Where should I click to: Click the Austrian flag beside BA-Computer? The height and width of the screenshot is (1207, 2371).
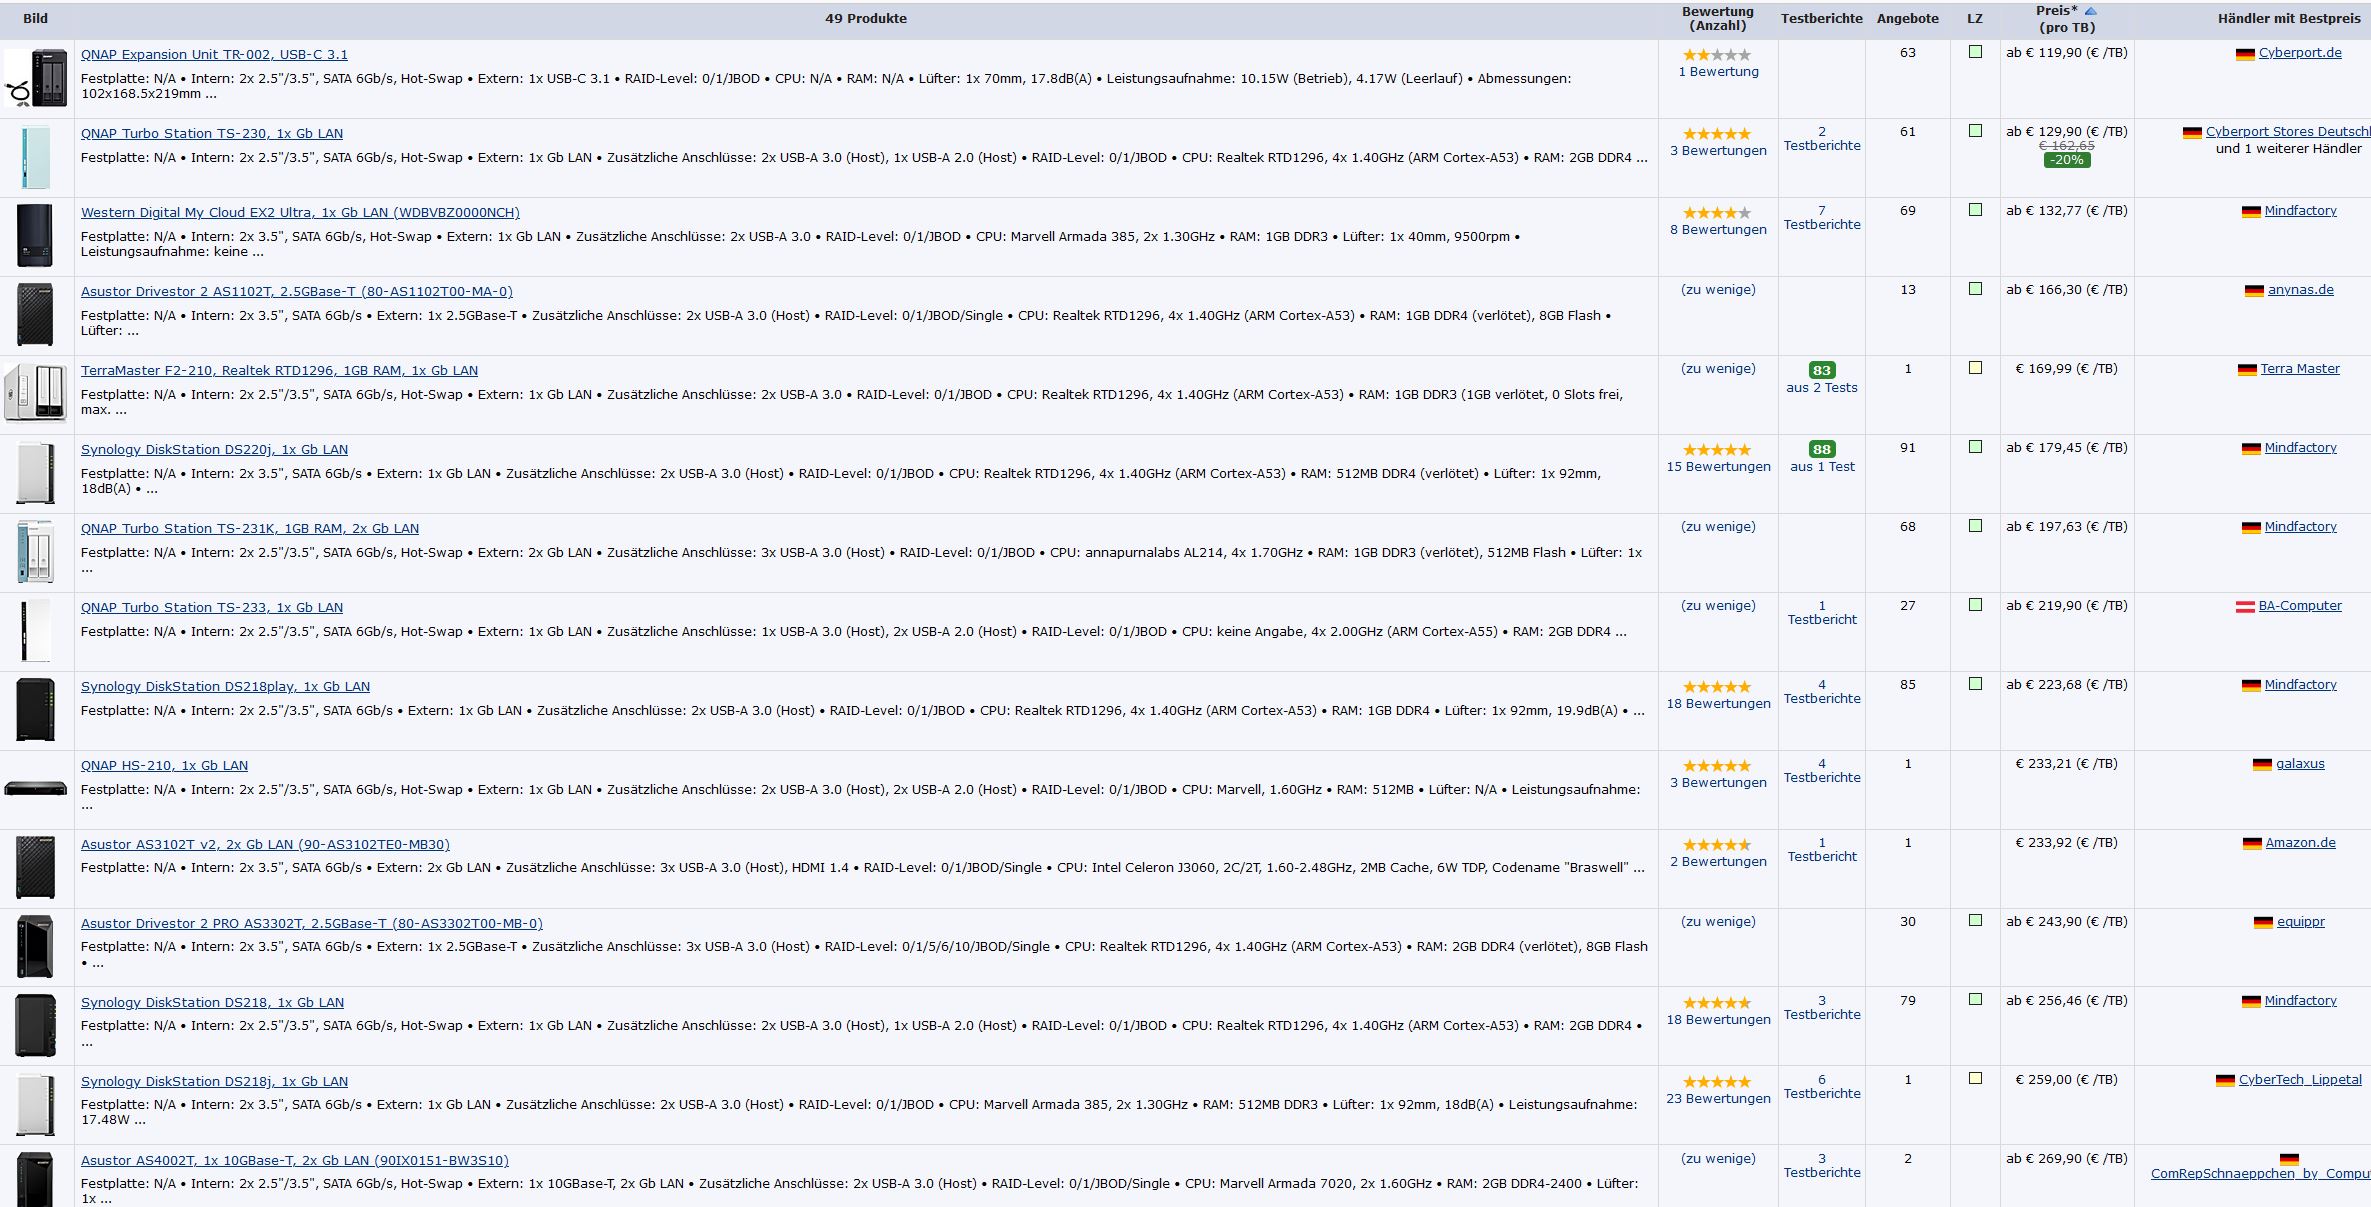[x=2244, y=607]
